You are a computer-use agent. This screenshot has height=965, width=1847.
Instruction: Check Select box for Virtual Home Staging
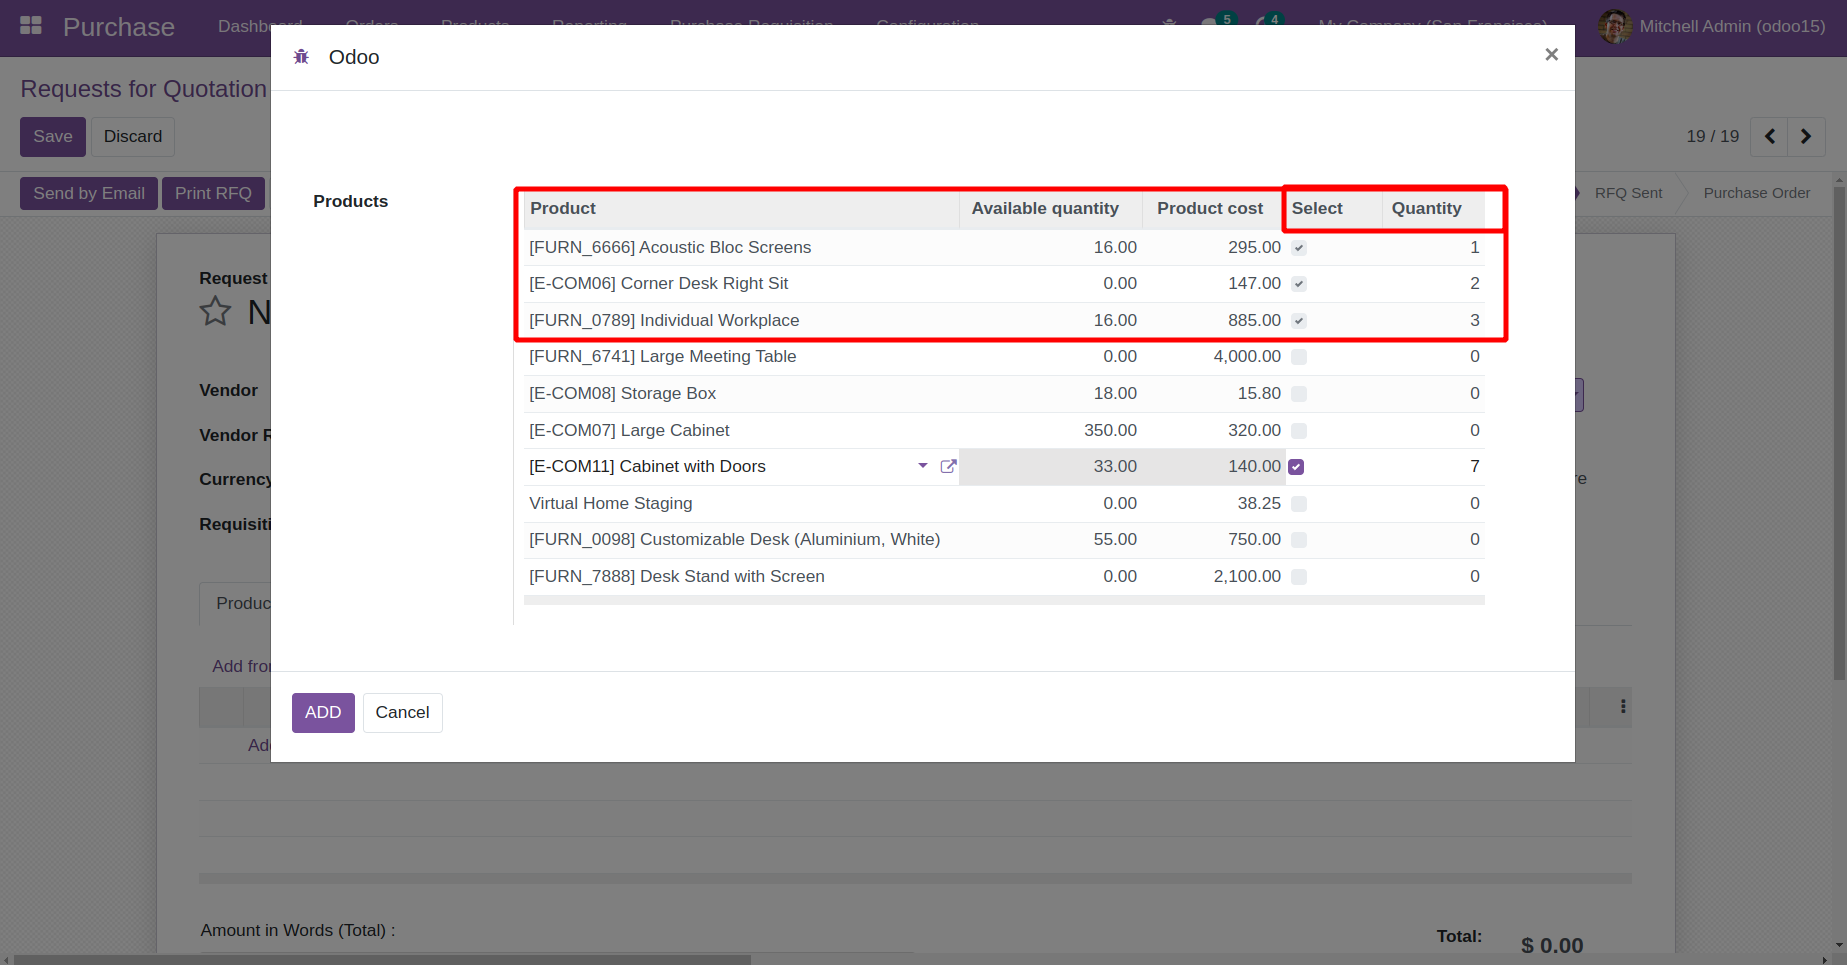[x=1298, y=504]
